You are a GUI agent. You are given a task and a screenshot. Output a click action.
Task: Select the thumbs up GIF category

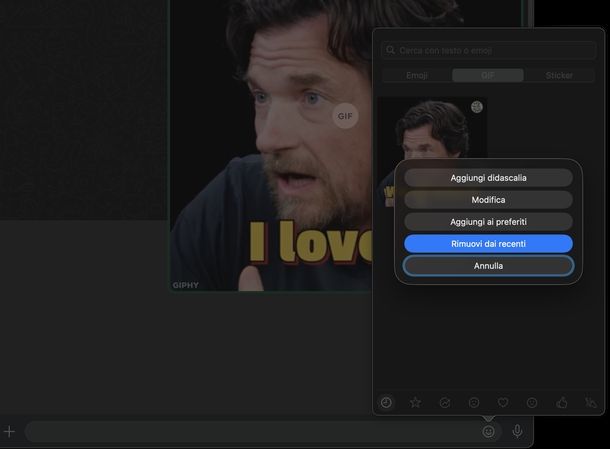(561, 402)
